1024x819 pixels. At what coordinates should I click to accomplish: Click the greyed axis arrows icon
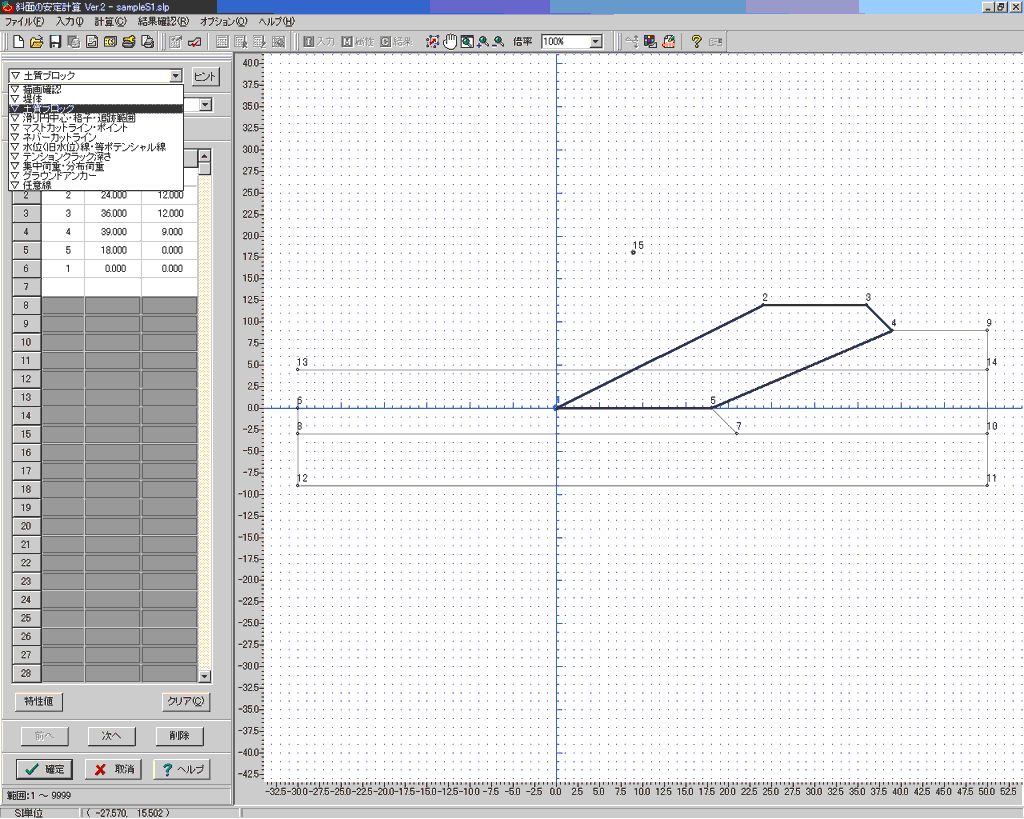click(632, 42)
